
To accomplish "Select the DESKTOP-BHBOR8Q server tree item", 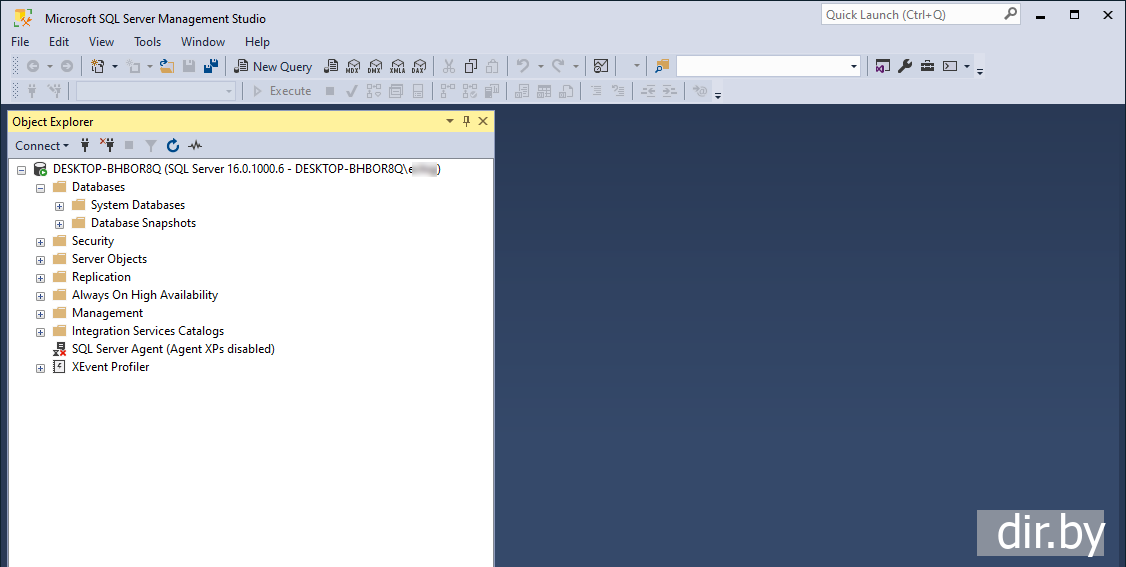I will click(246, 169).
